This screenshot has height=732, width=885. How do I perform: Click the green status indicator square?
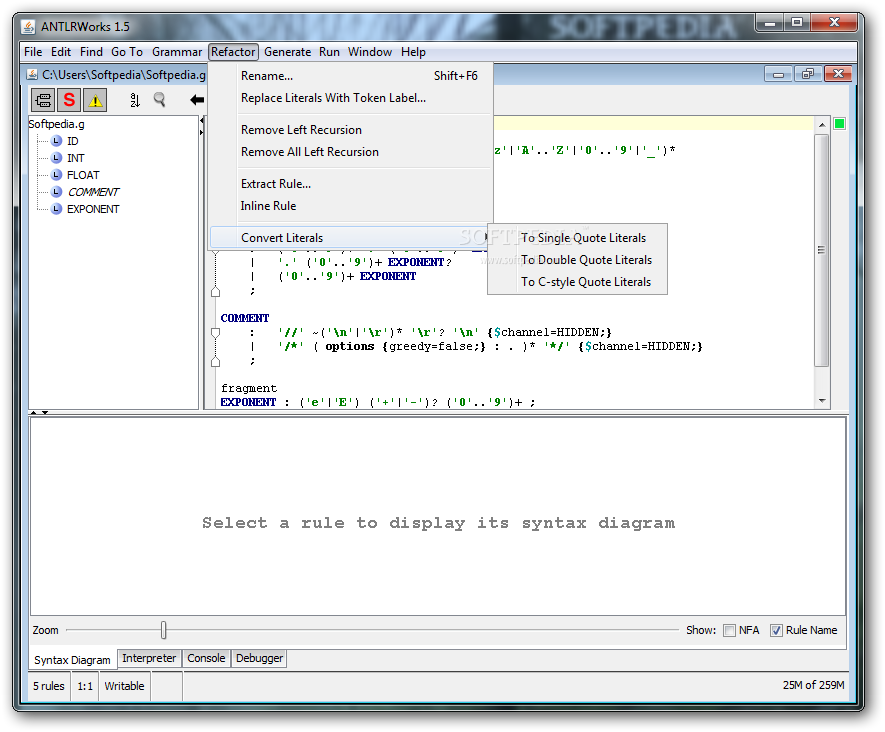(839, 124)
